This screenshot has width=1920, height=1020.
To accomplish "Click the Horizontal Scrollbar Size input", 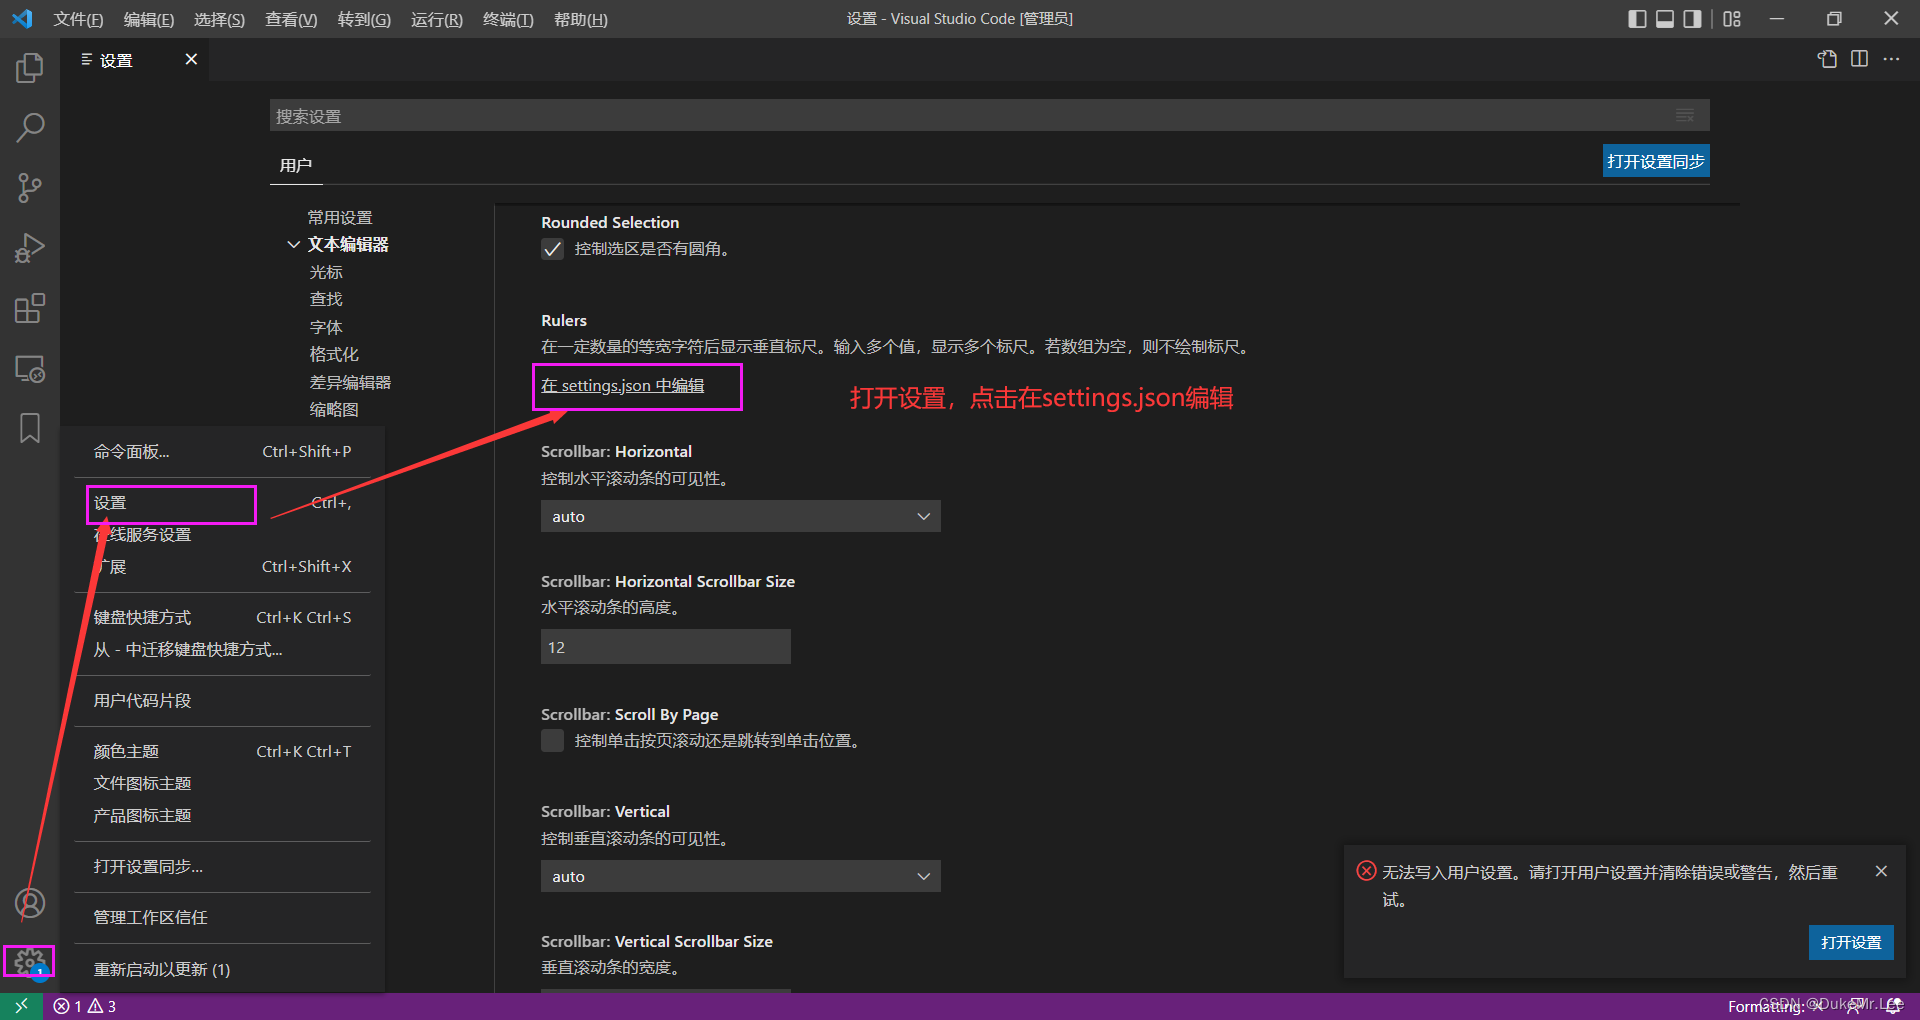I will point(666,647).
